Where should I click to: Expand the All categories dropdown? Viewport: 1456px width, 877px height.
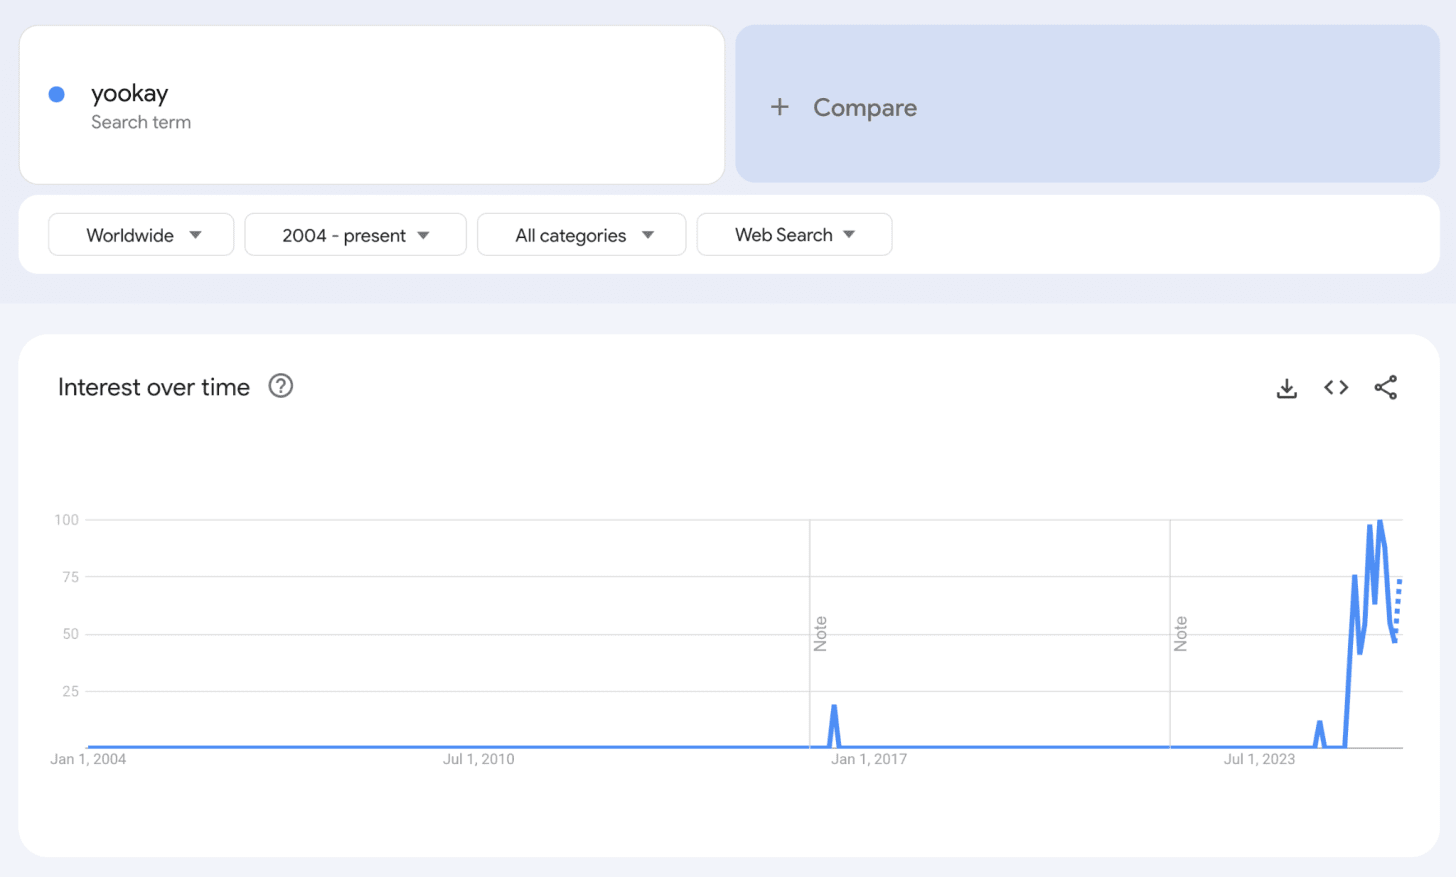582,235
